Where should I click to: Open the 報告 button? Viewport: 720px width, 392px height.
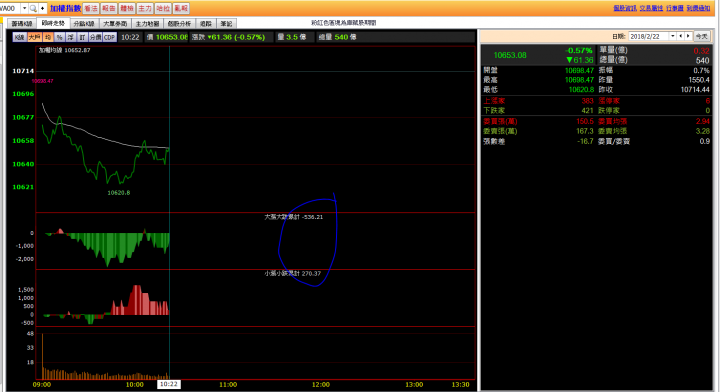[109, 8]
